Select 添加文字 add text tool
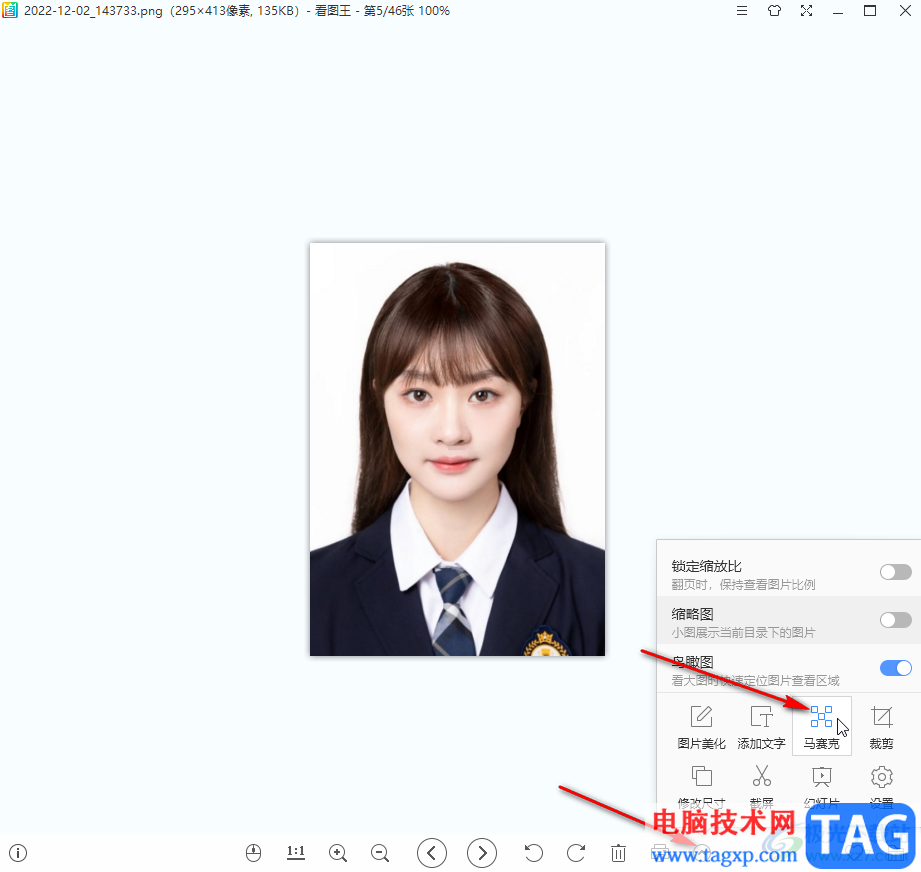The height and width of the screenshot is (872, 921). 761,727
